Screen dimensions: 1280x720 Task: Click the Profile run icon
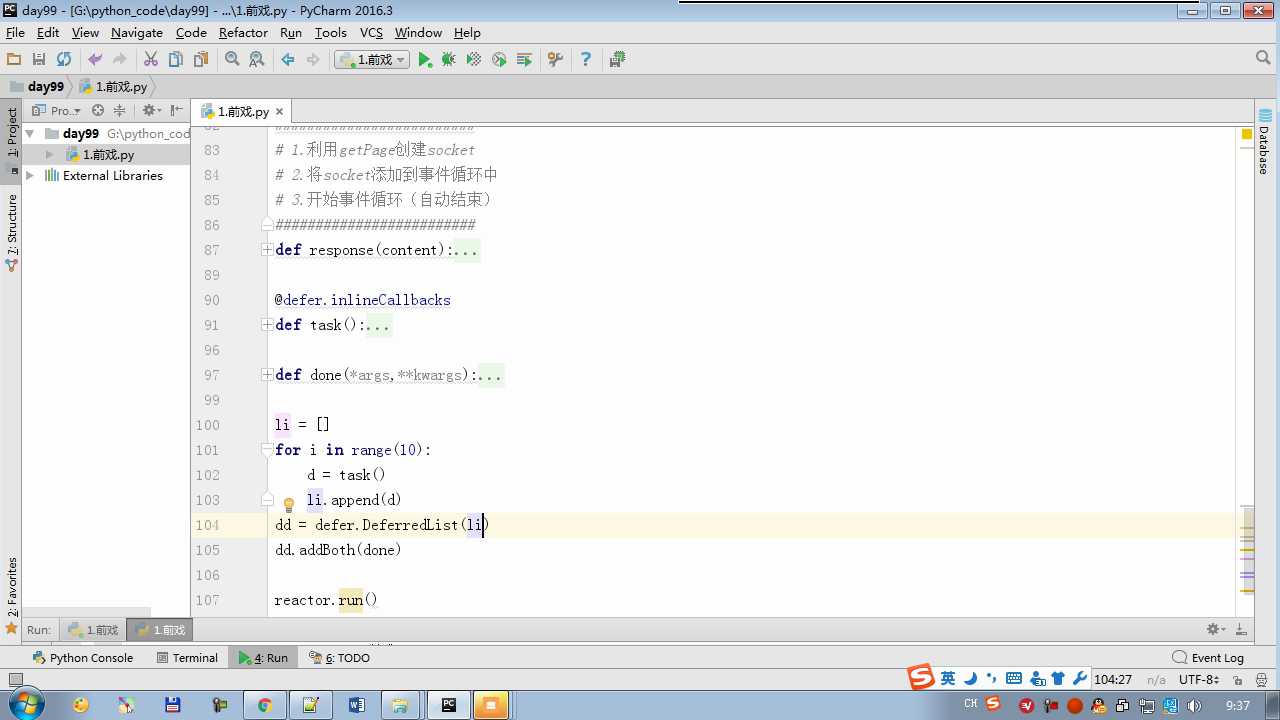pyautogui.click(x=499, y=60)
